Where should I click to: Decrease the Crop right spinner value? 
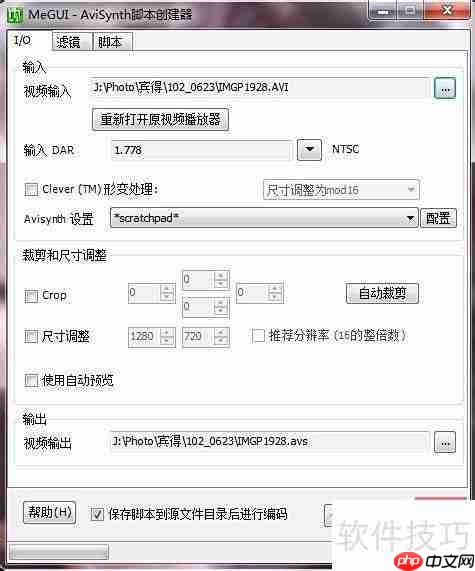coord(275,298)
